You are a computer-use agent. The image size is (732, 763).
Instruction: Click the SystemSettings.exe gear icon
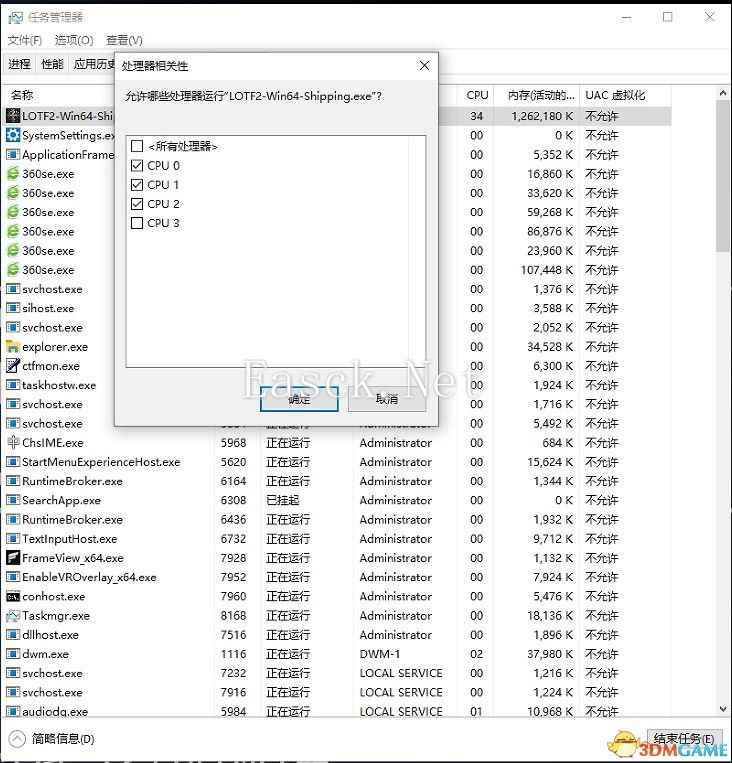[13, 135]
